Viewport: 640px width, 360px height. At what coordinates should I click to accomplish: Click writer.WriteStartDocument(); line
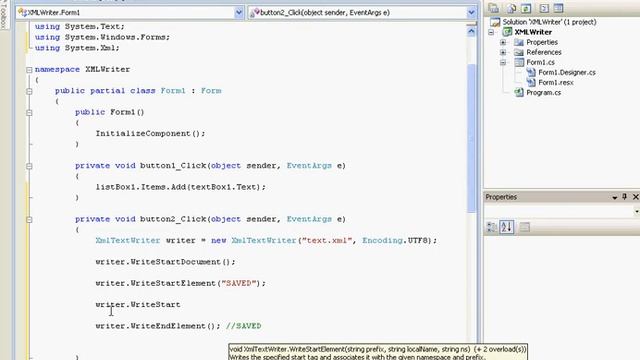[x=165, y=262]
